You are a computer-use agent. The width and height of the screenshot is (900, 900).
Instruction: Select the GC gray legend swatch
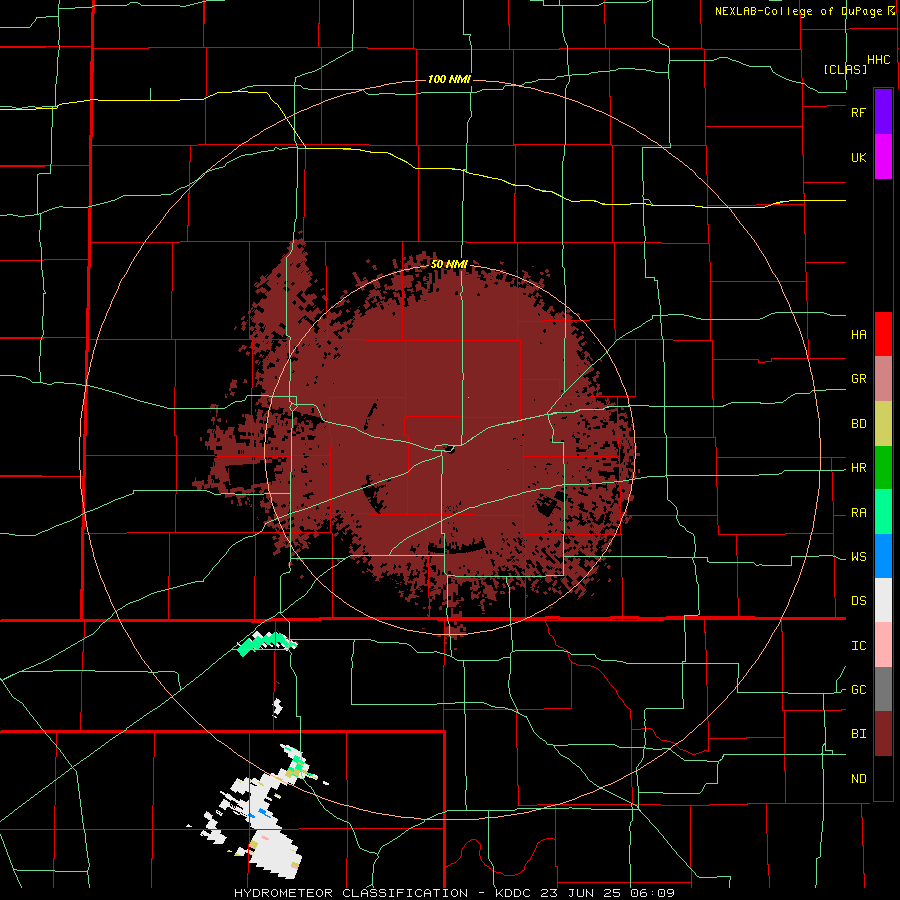[x=883, y=689]
